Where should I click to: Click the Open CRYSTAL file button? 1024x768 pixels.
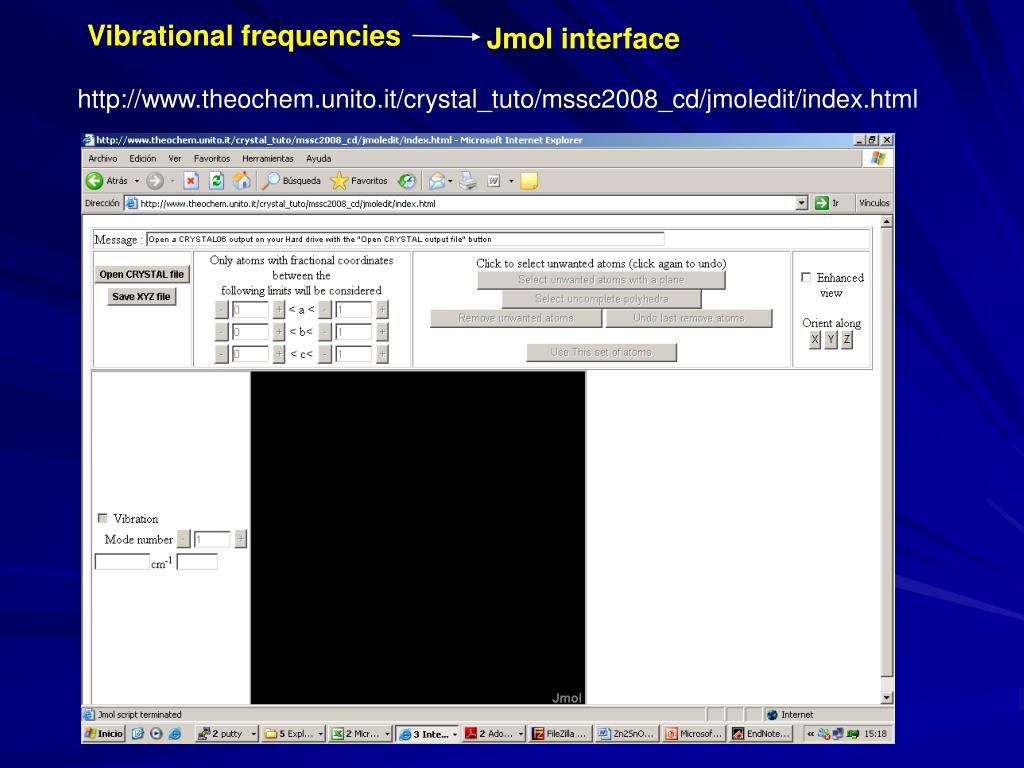(142, 274)
